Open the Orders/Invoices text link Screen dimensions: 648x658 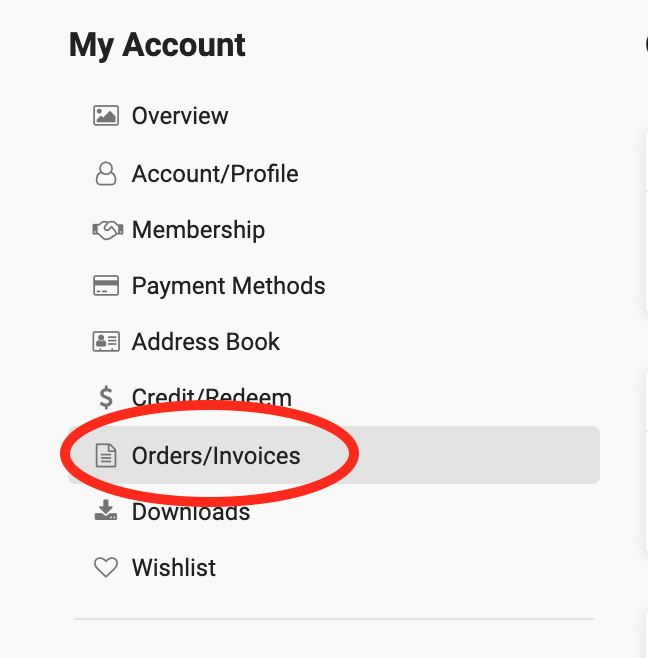216,456
